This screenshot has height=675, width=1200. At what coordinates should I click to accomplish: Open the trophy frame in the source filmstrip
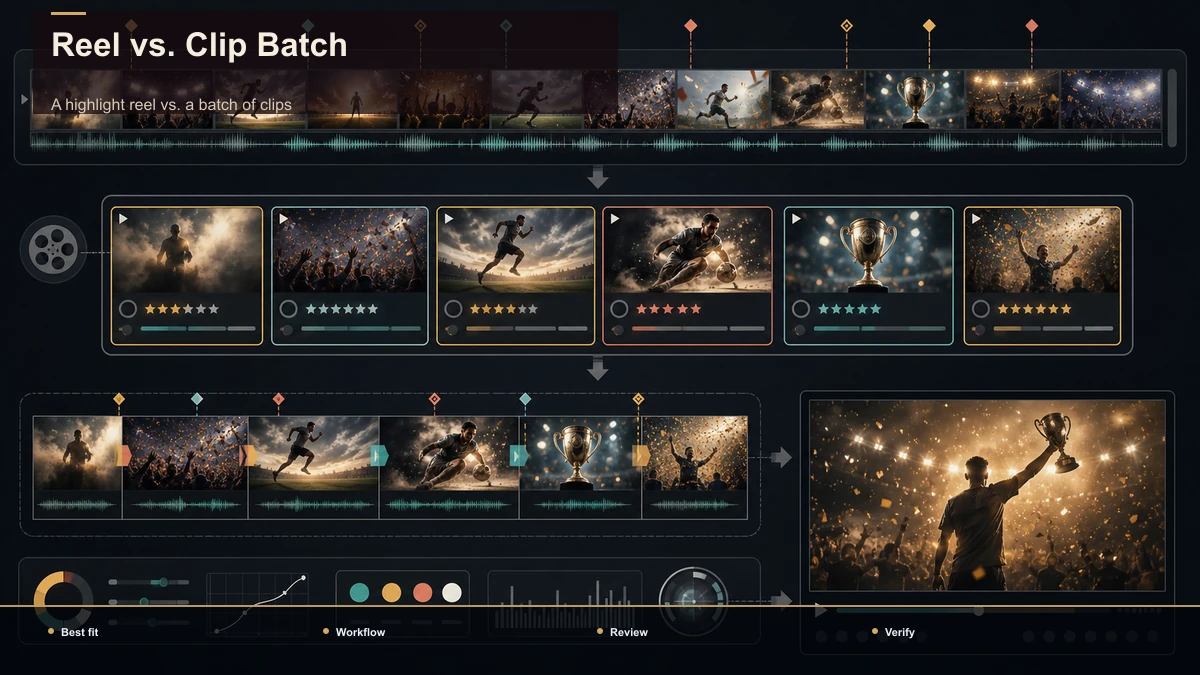coord(914,99)
